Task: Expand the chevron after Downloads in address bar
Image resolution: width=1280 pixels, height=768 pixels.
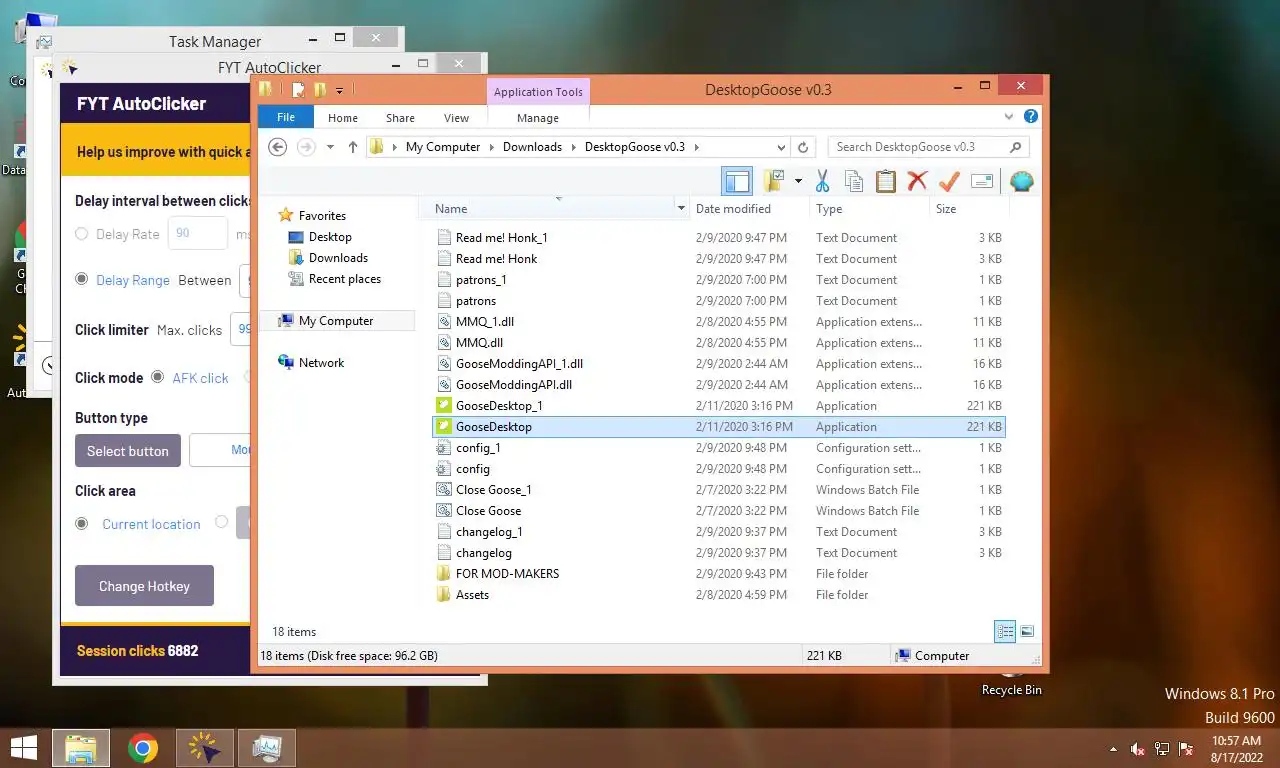Action: click(573, 147)
